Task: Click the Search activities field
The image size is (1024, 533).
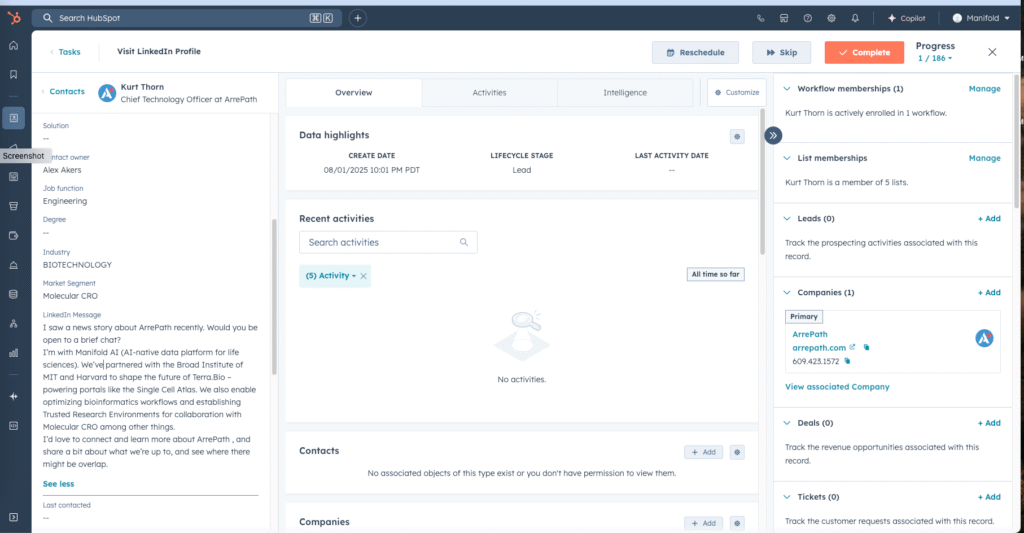Action: click(x=380, y=242)
